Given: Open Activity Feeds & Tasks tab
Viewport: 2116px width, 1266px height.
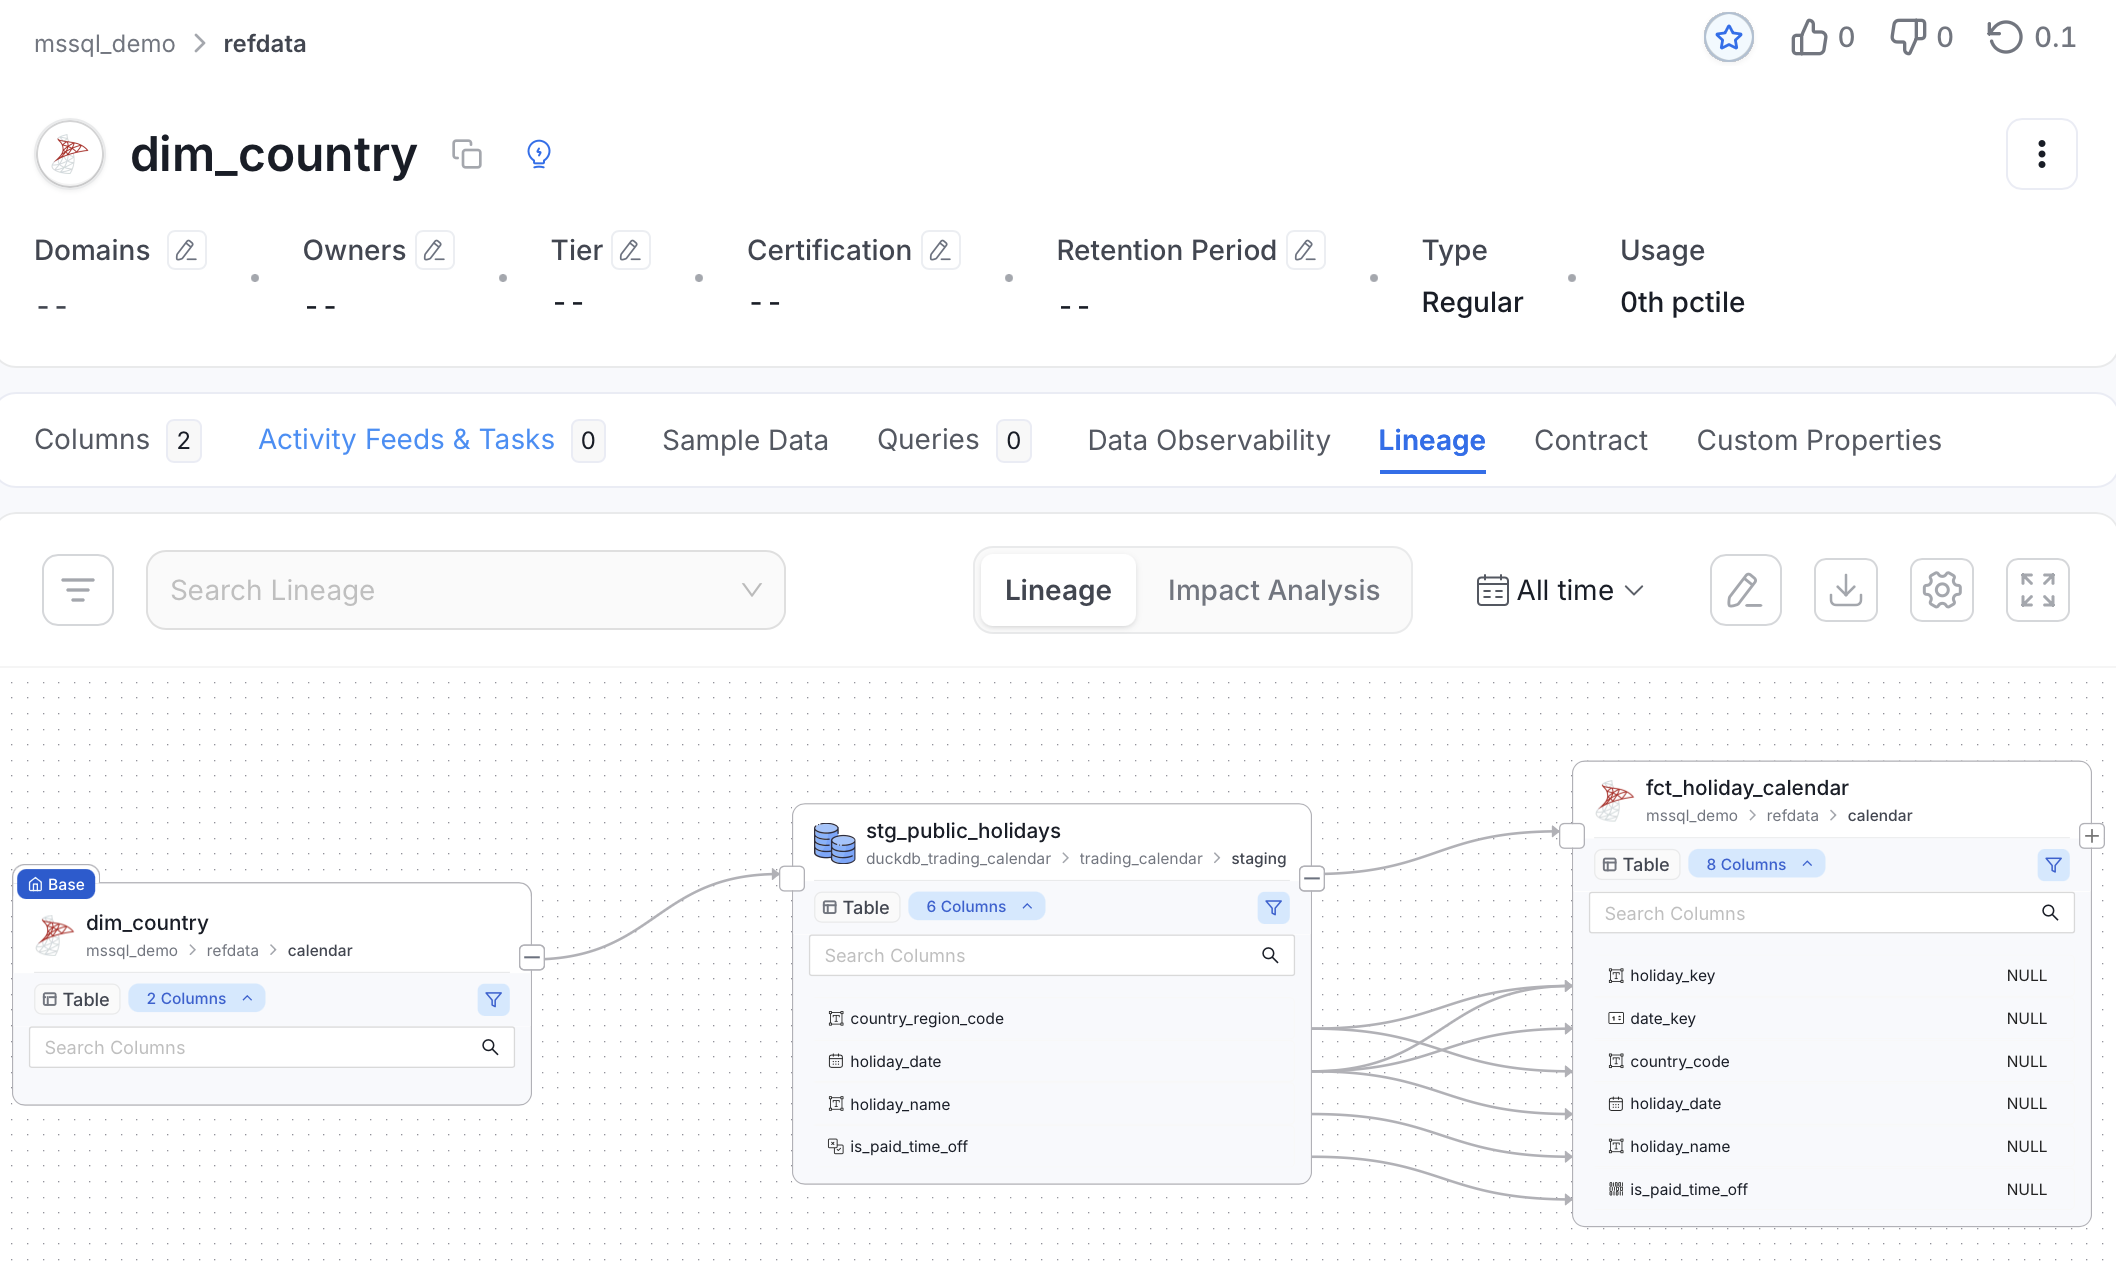Looking at the screenshot, I should [x=431, y=440].
